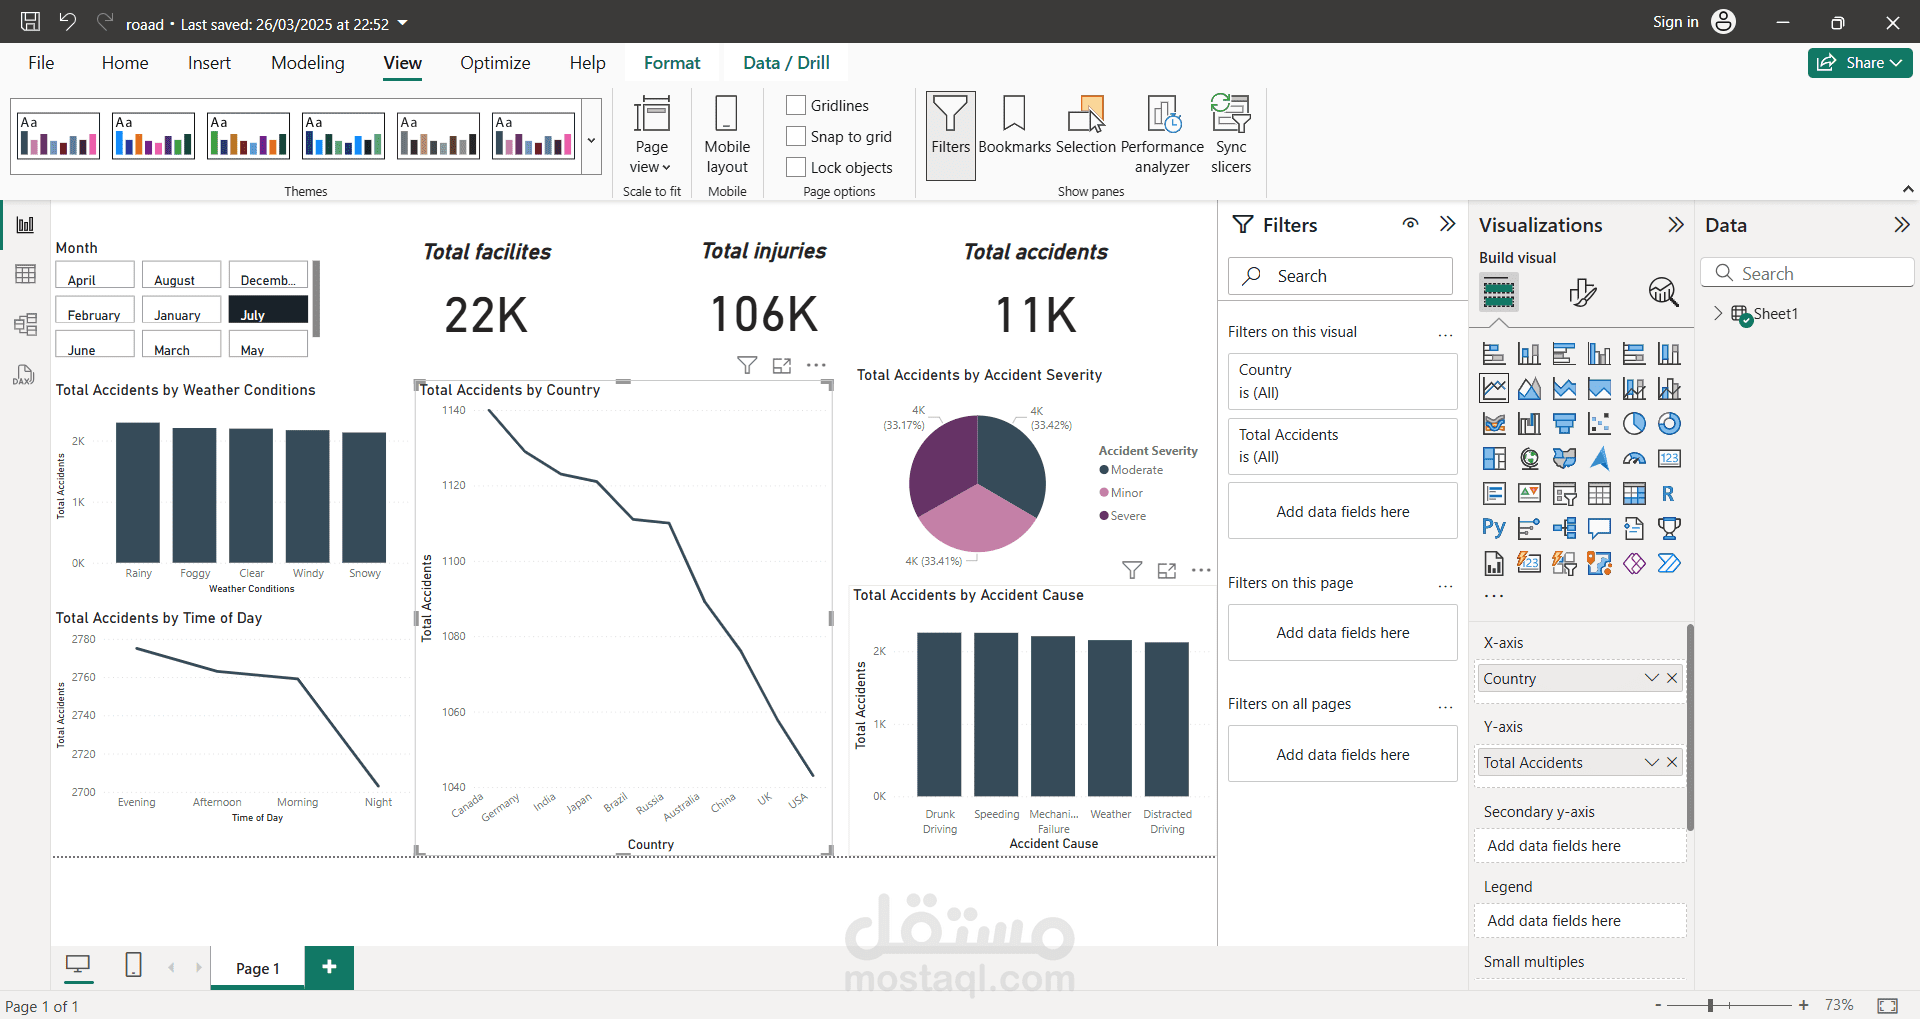Select the gauge visual
1920x1019 pixels.
[x=1635, y=458]
